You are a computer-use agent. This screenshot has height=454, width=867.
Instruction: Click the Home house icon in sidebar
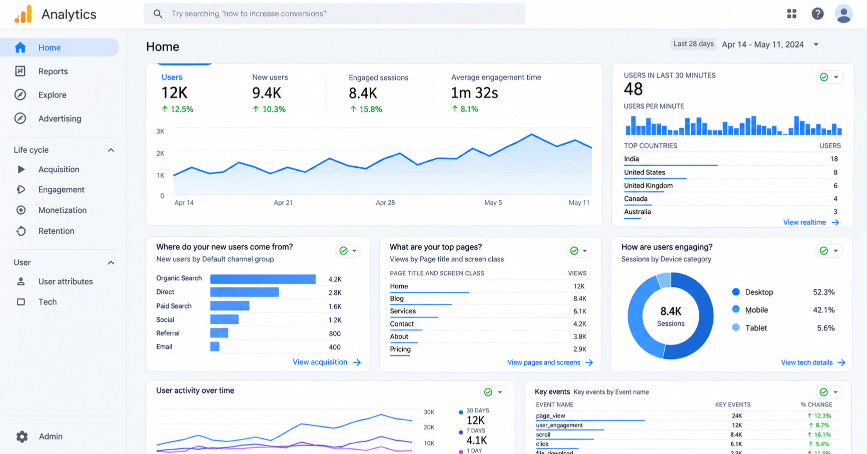pyautogui.click(x=20, y=48)
